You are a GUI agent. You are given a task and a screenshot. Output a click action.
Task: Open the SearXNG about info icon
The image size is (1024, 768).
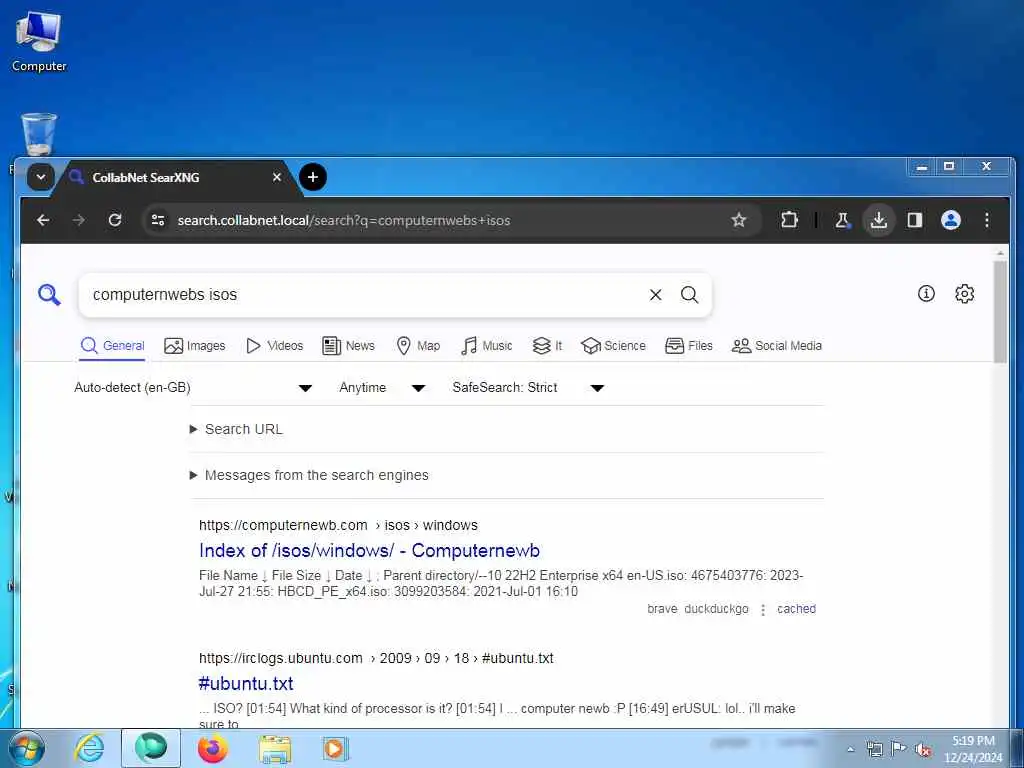coord(926,294)
